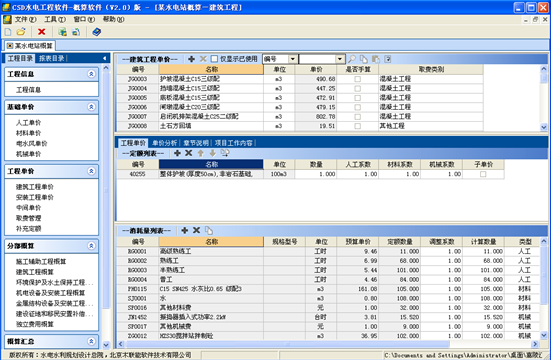Collapse the 工程单价 section
The height and width of the screenshot is (360, 551).
91,171
